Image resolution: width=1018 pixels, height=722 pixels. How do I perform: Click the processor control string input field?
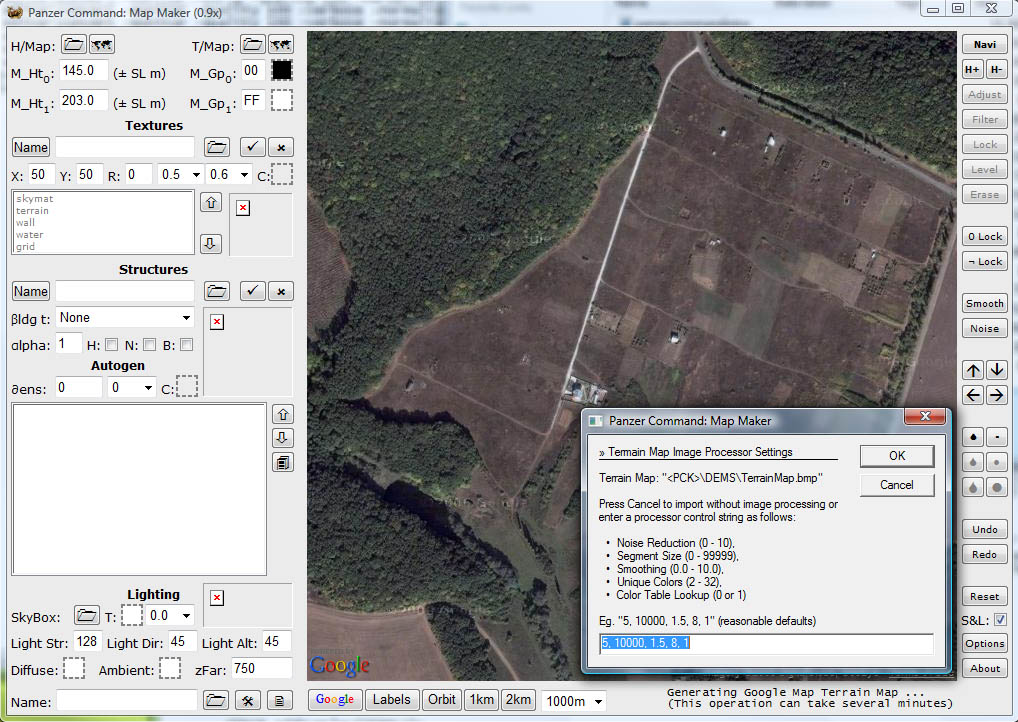click(x=765, y=644)
